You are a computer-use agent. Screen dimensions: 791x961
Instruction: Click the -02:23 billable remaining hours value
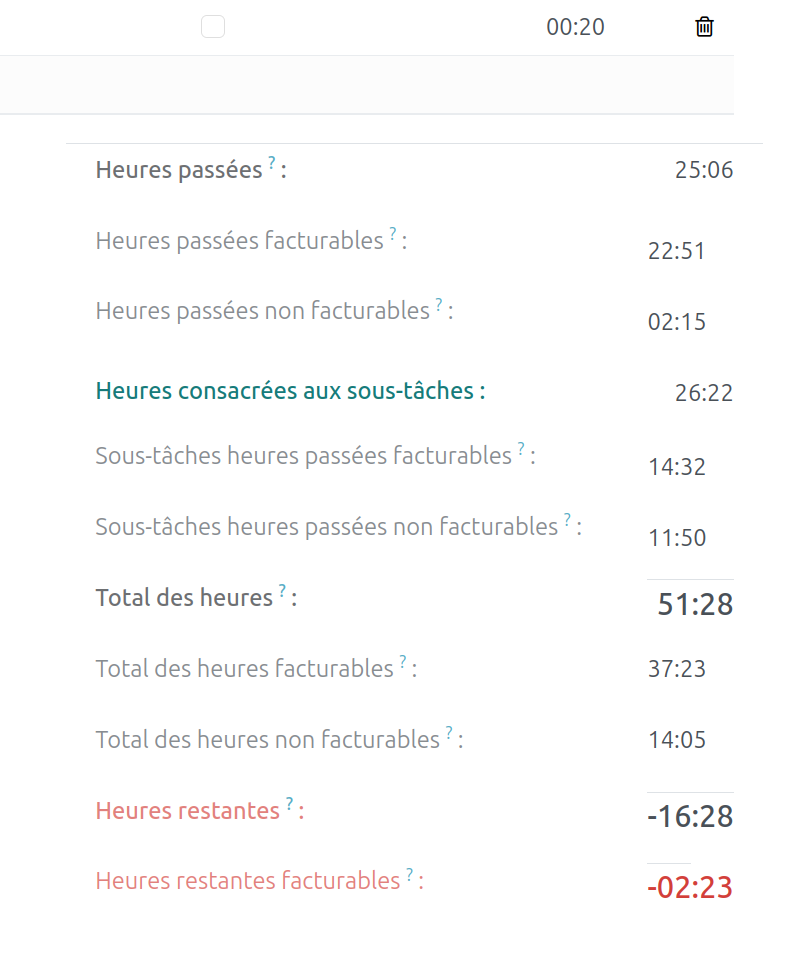tap(691, 887)
